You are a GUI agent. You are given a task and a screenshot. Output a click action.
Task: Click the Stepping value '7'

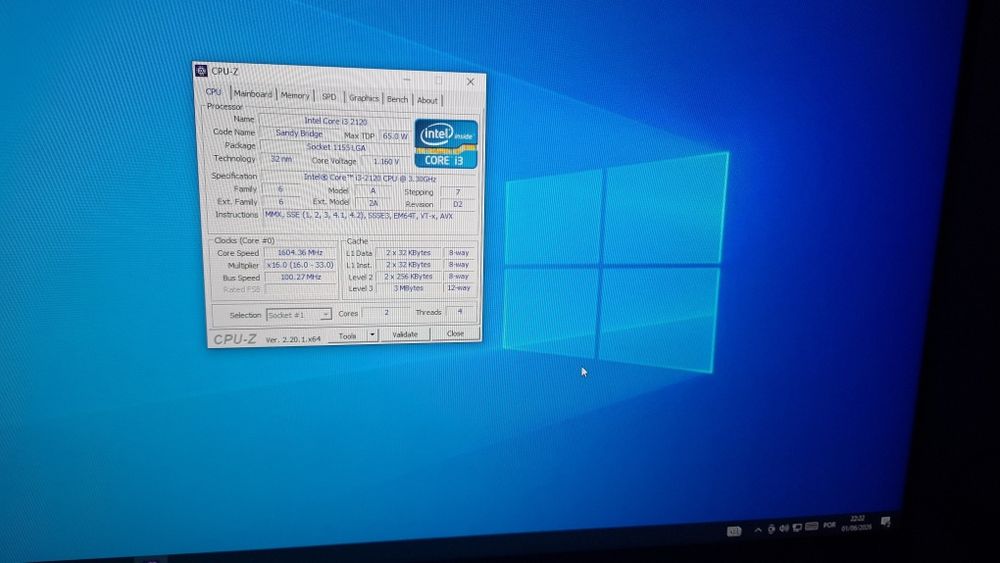pyautogui.click(x=457, y=192)
